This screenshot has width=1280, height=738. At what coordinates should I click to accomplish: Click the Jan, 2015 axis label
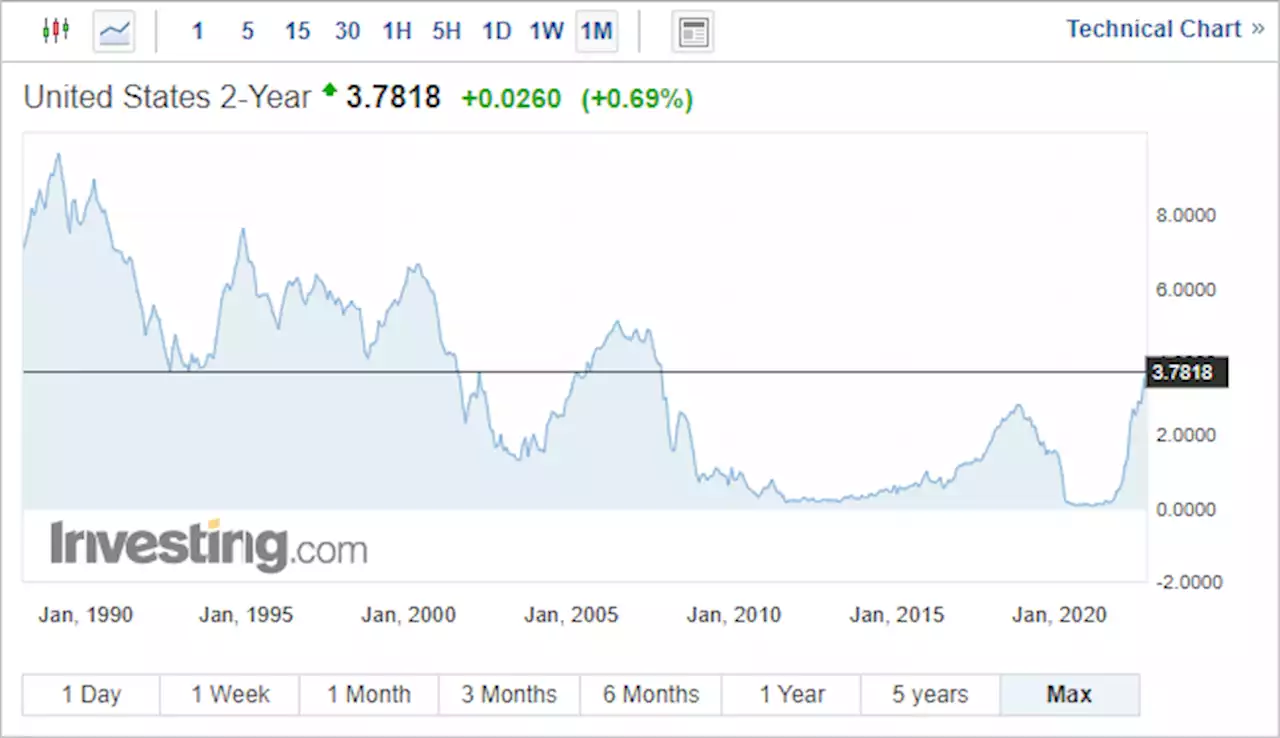pos(897,615)
